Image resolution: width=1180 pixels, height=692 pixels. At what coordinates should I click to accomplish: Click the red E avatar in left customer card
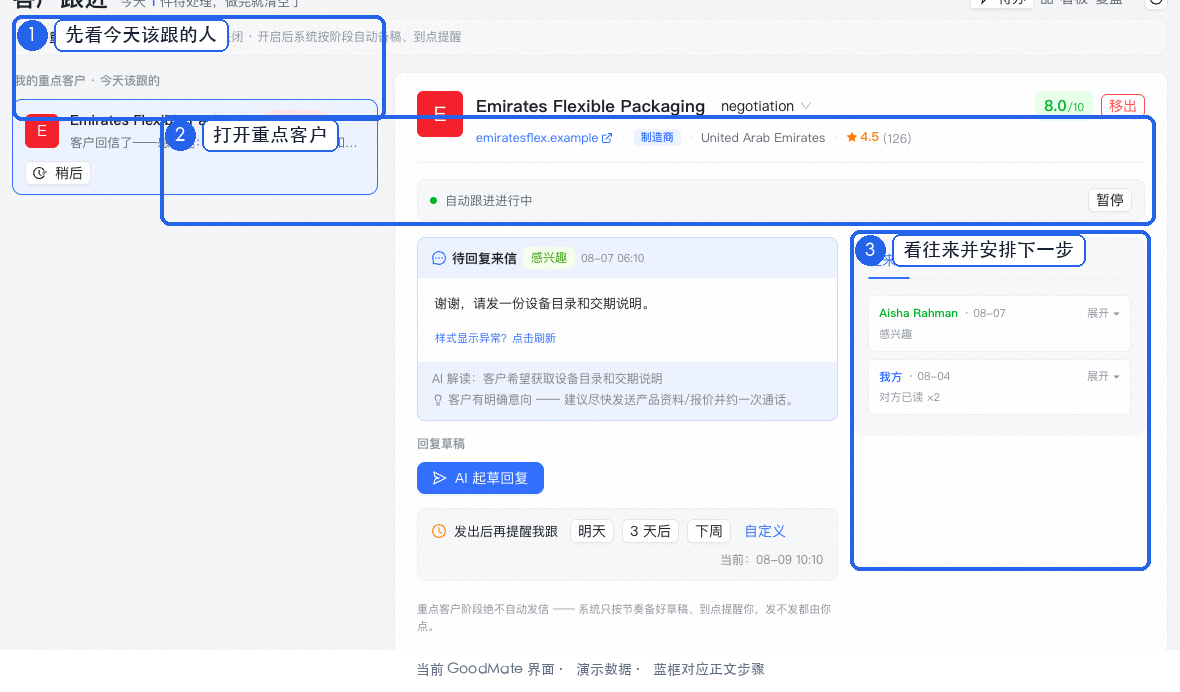41,131
